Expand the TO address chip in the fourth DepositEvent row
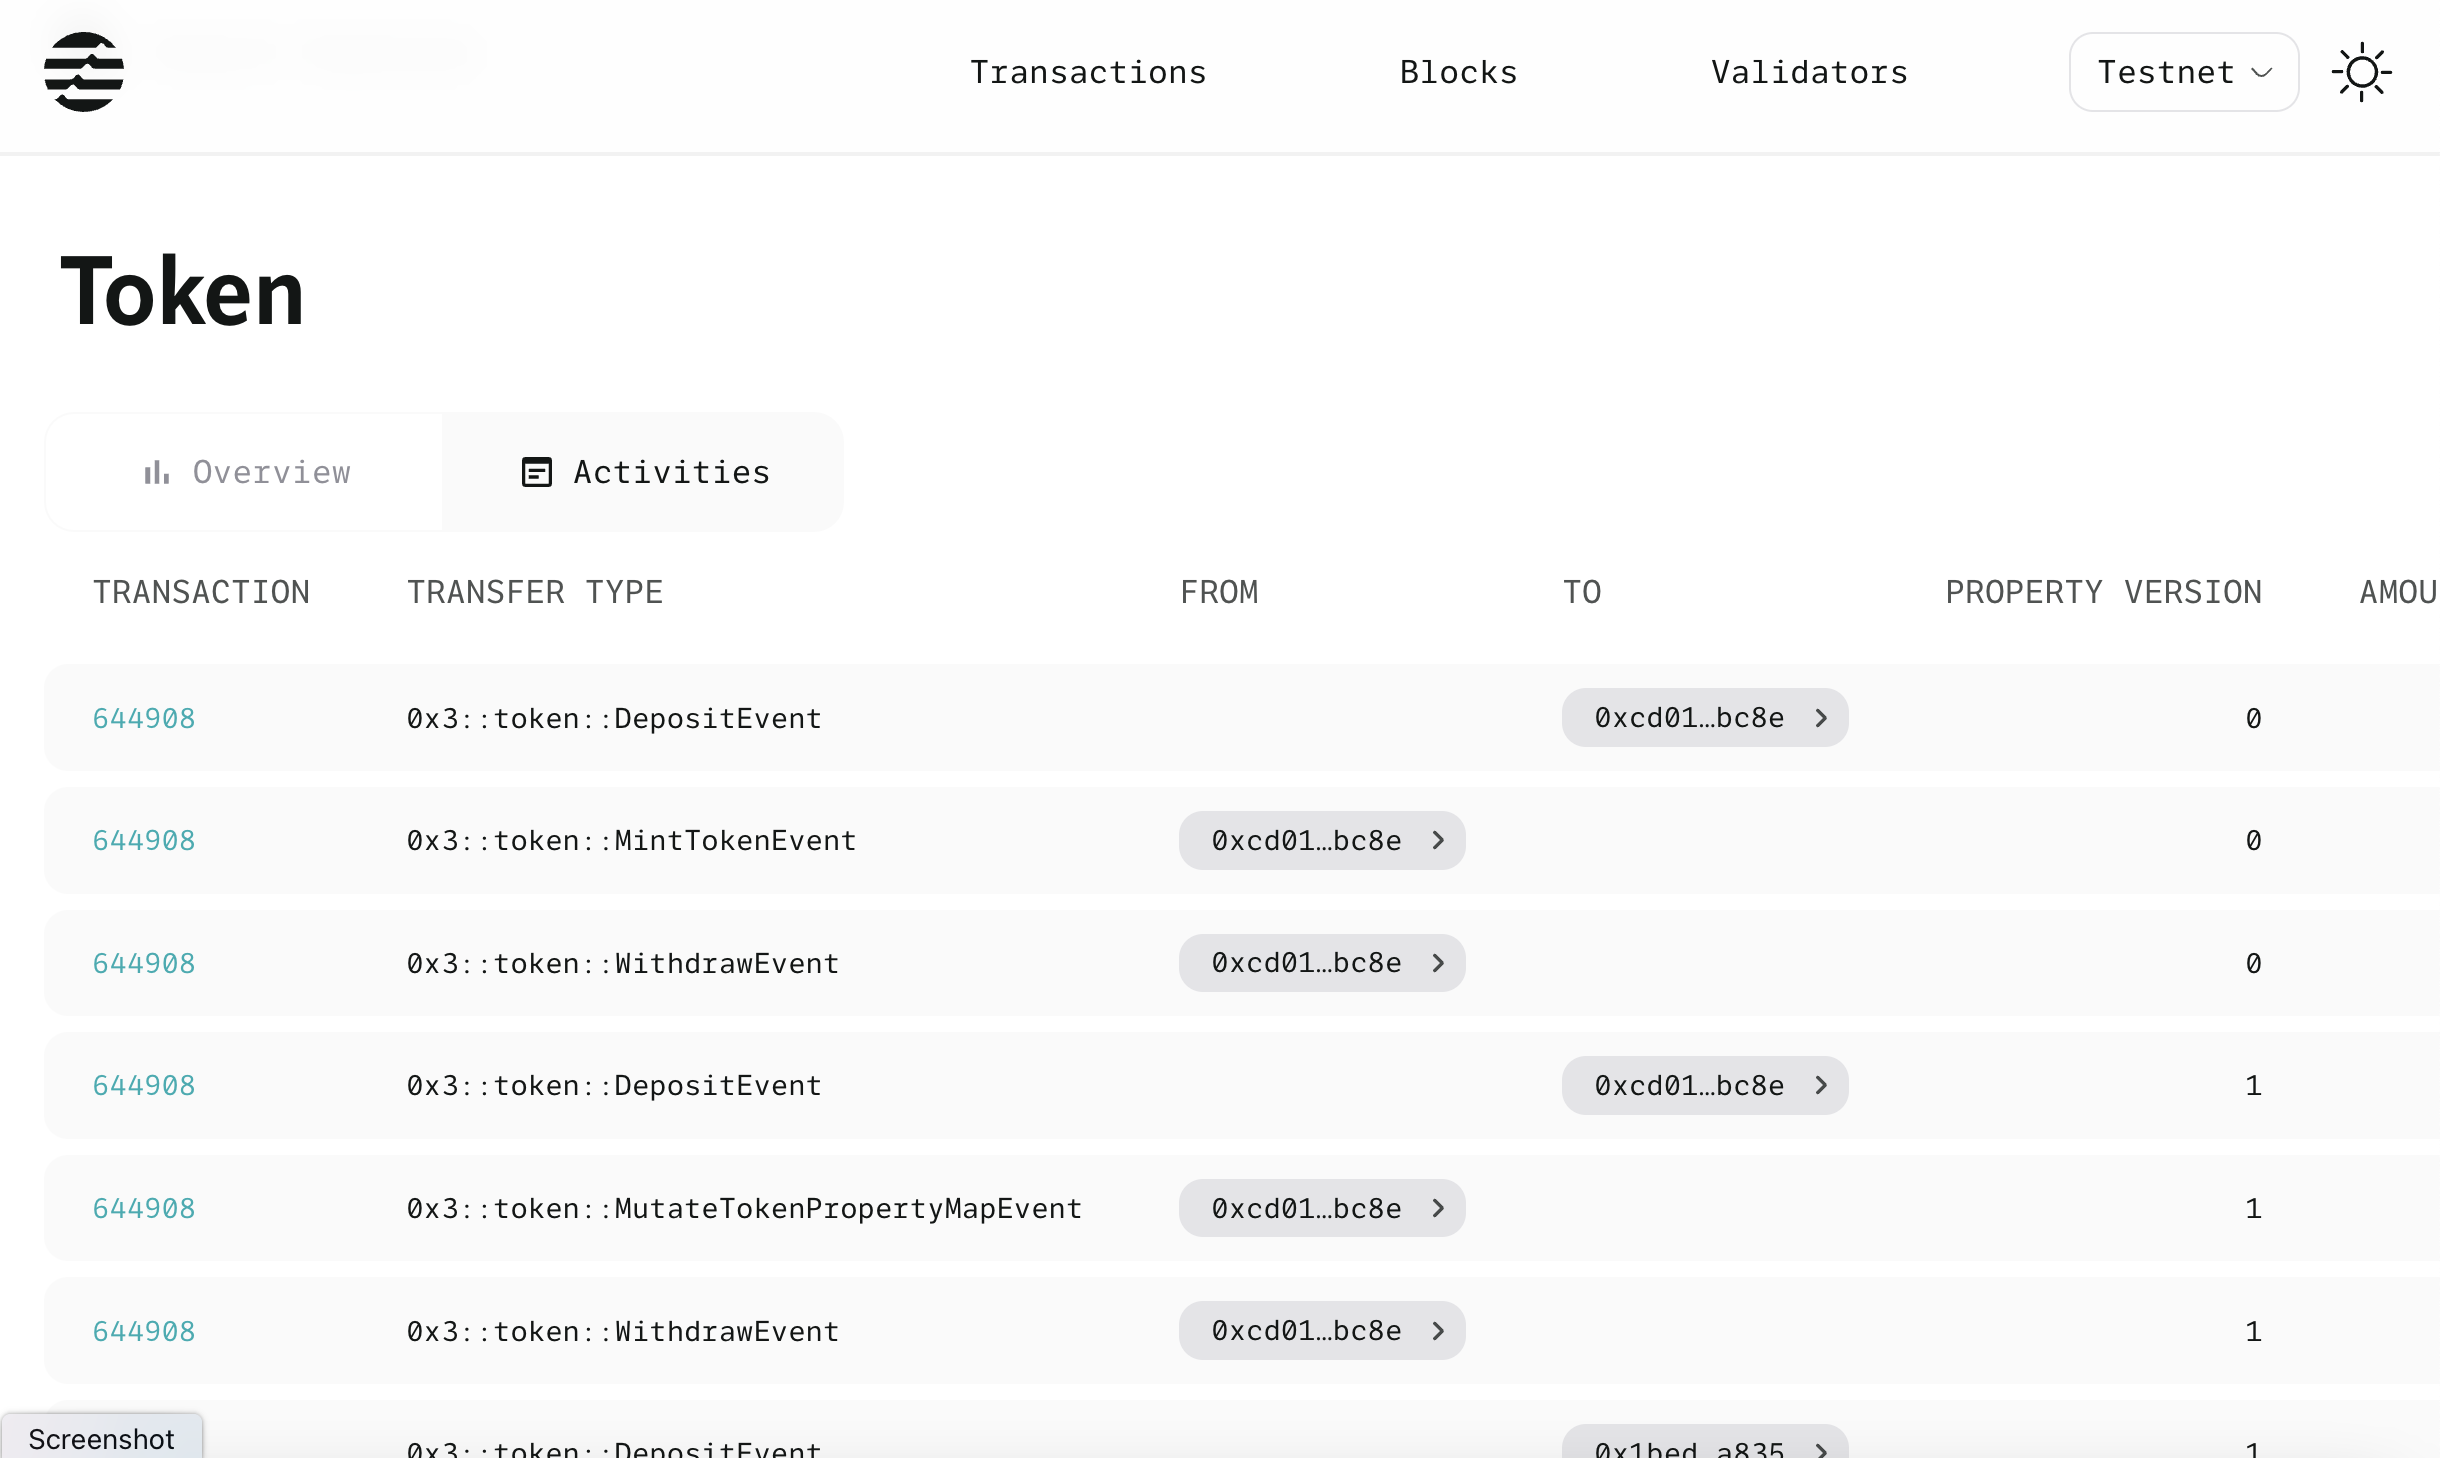 coord(1704,1086)
